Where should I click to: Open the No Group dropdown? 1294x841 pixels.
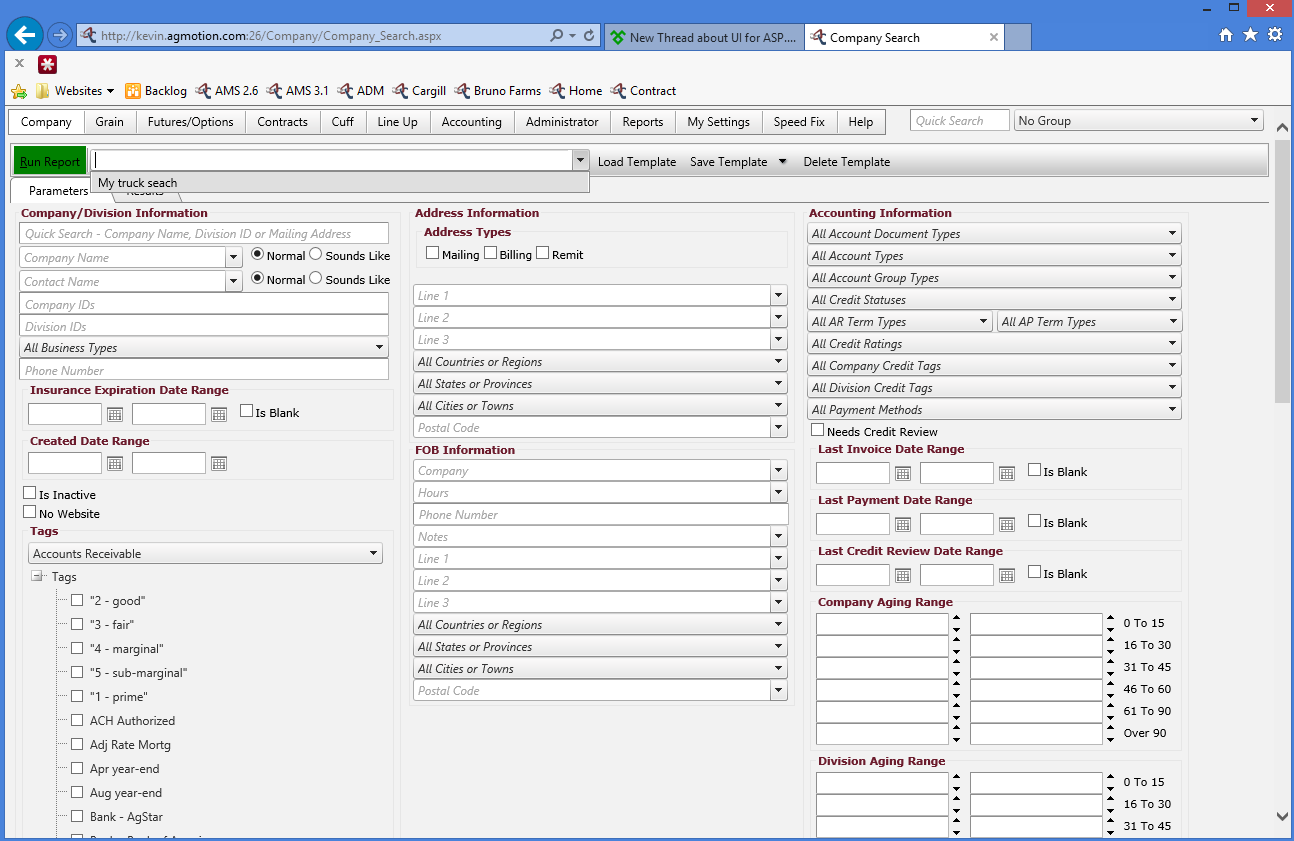coord(1139,121)
